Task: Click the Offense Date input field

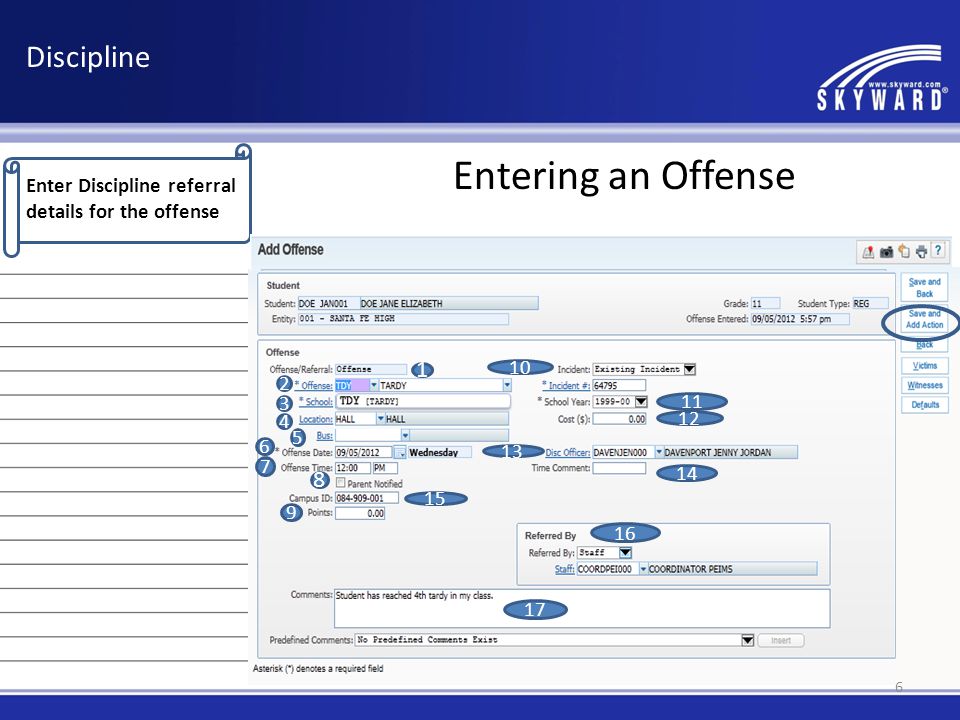Action: [364, 452]
